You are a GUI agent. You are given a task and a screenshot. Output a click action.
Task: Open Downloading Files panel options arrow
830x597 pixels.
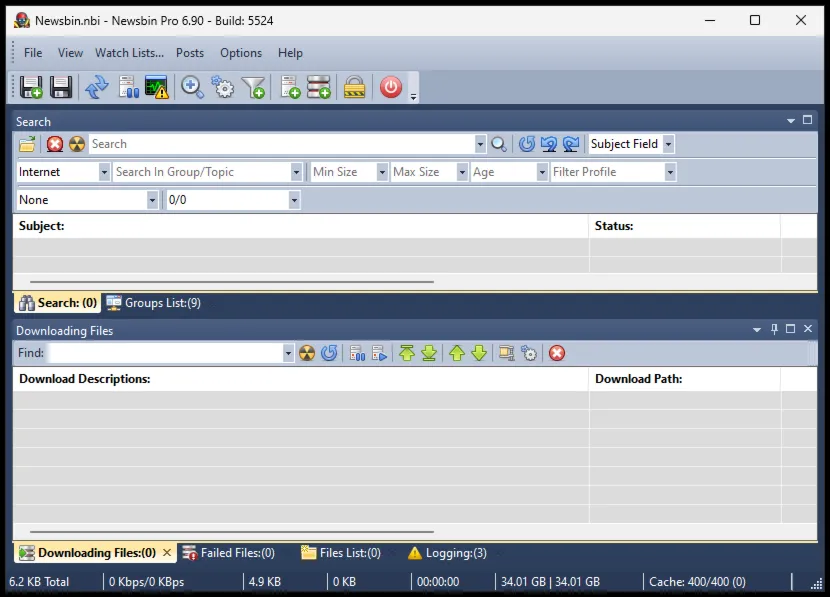pyautogui.click(x=757, y=330)
